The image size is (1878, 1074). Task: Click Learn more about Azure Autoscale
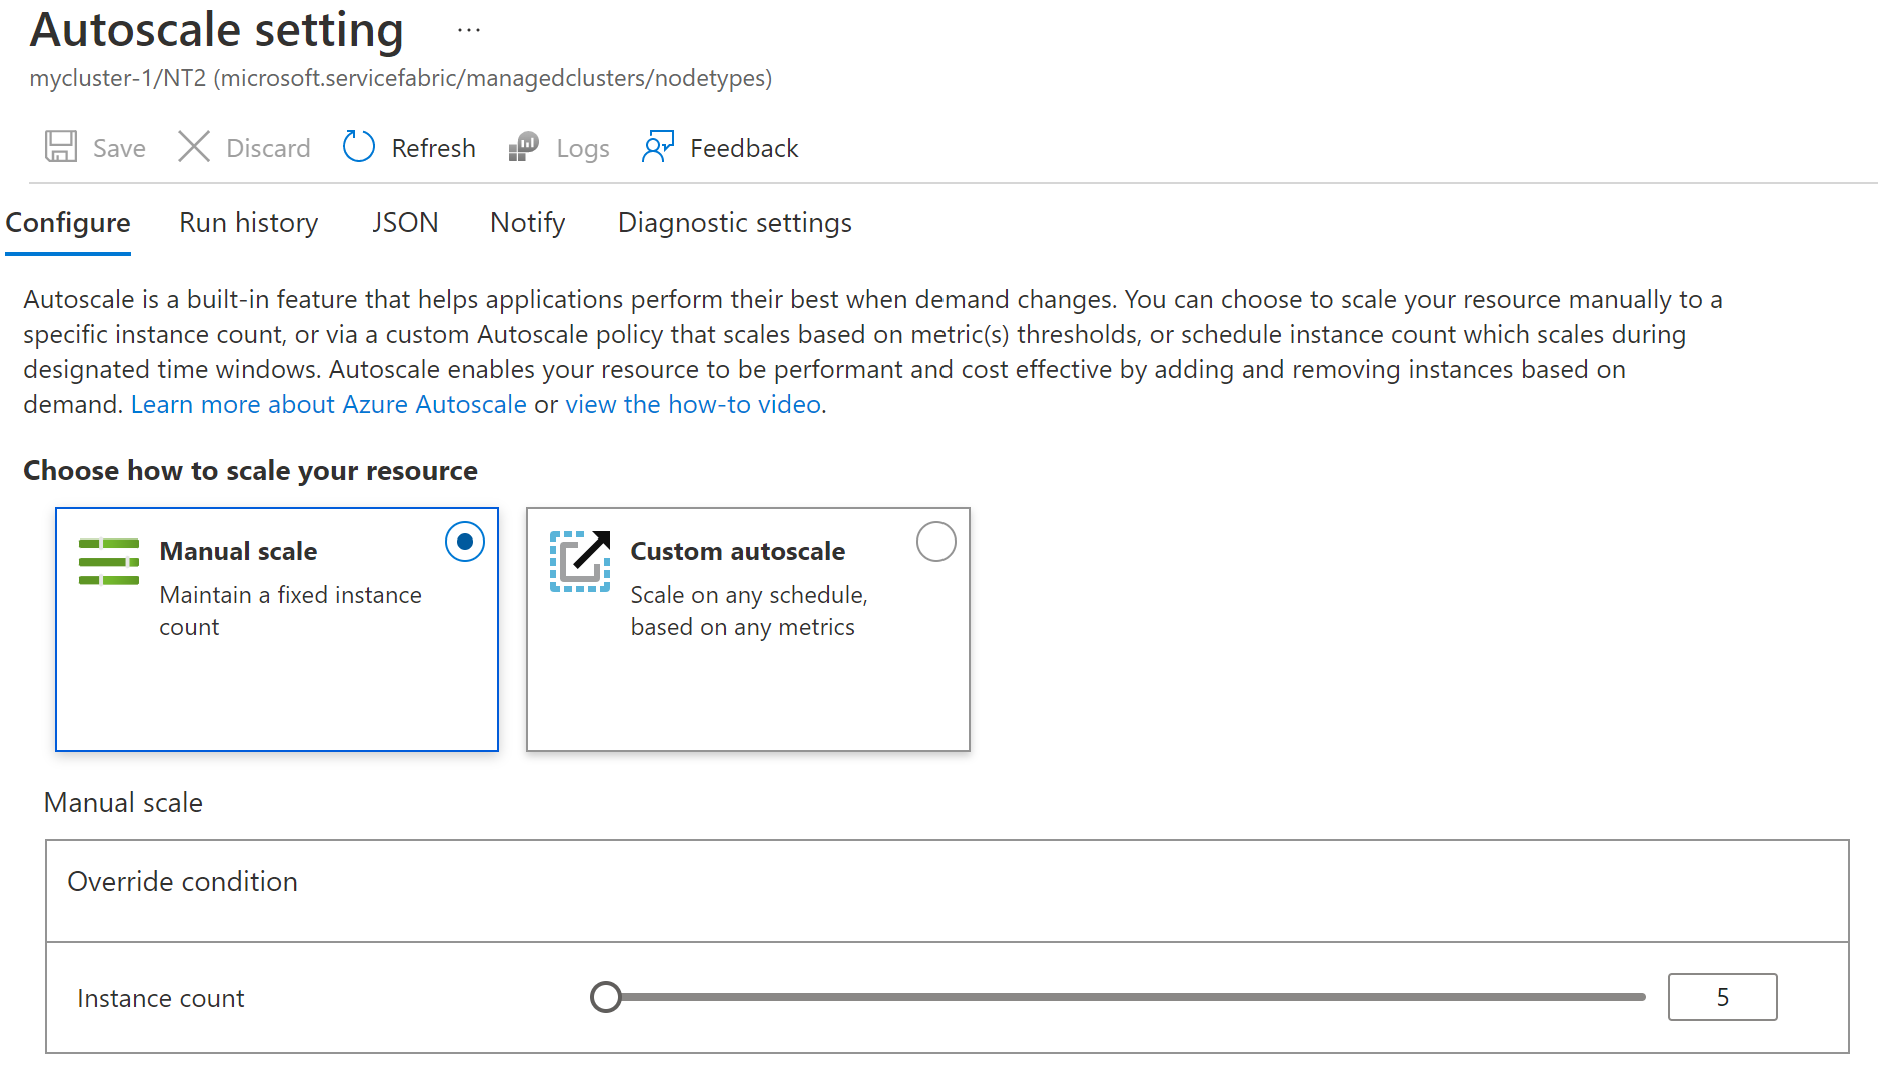point(329,403)
